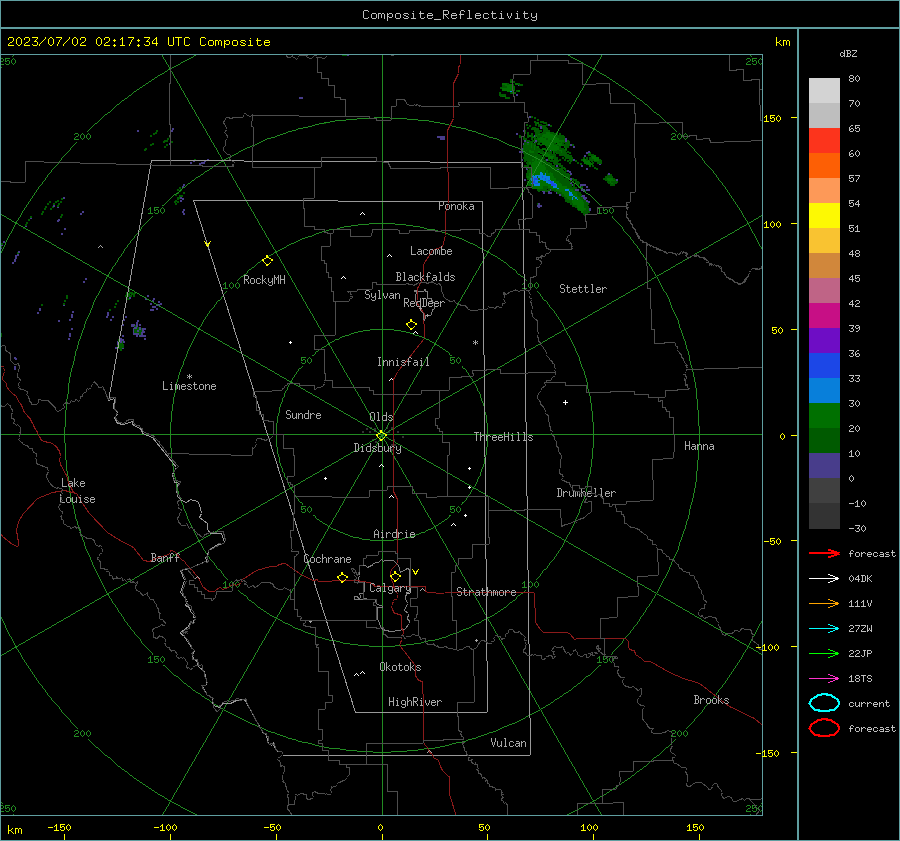This screenshot has height=841, width=900.
Task: Click the red forecast arrow in legend
Action: pyautogui.click(x=824, y=553)
